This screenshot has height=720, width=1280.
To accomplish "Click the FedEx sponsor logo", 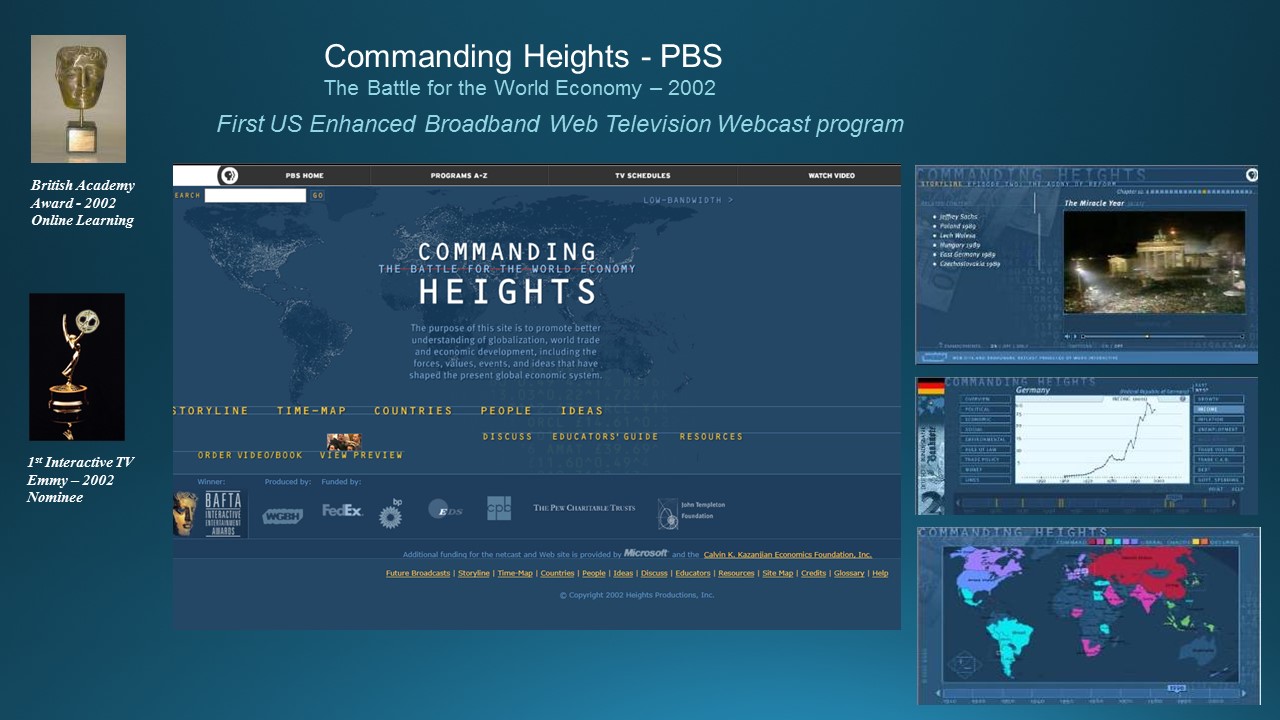I will click(342, 511).
